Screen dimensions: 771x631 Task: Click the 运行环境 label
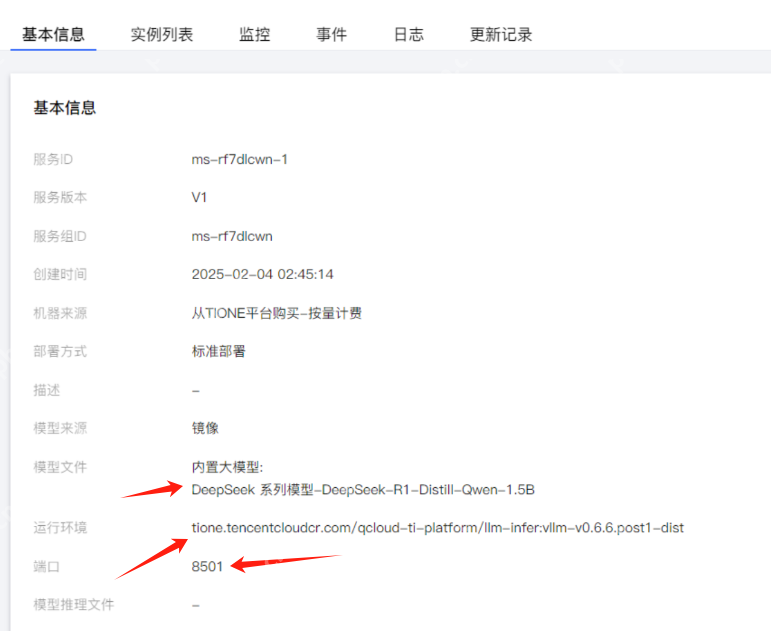coord(60,528)
